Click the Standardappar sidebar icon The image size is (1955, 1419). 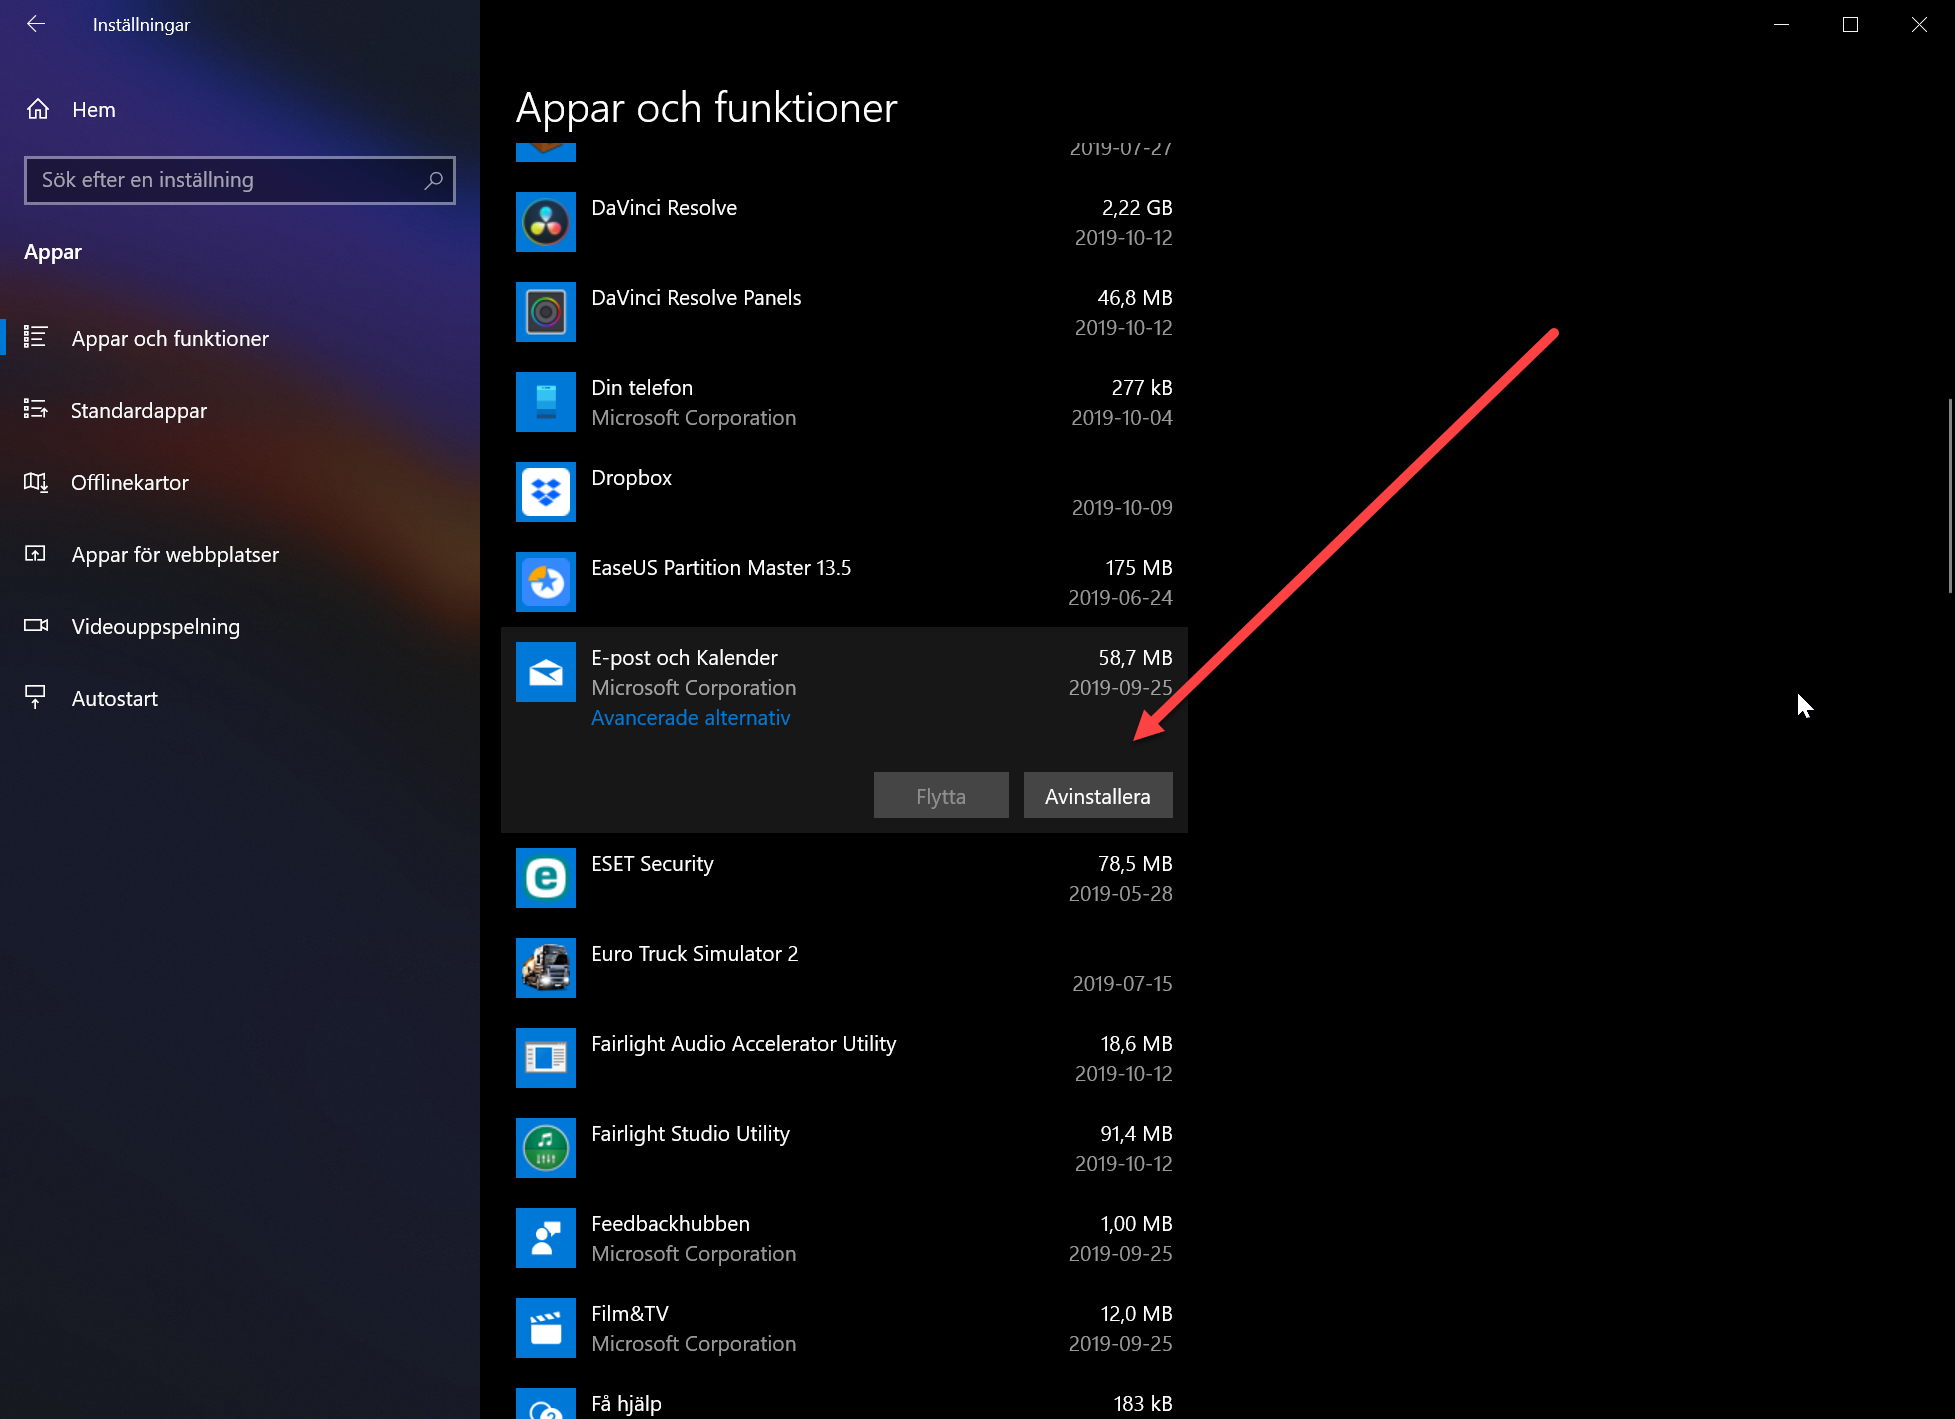click(x=36, y=409)
